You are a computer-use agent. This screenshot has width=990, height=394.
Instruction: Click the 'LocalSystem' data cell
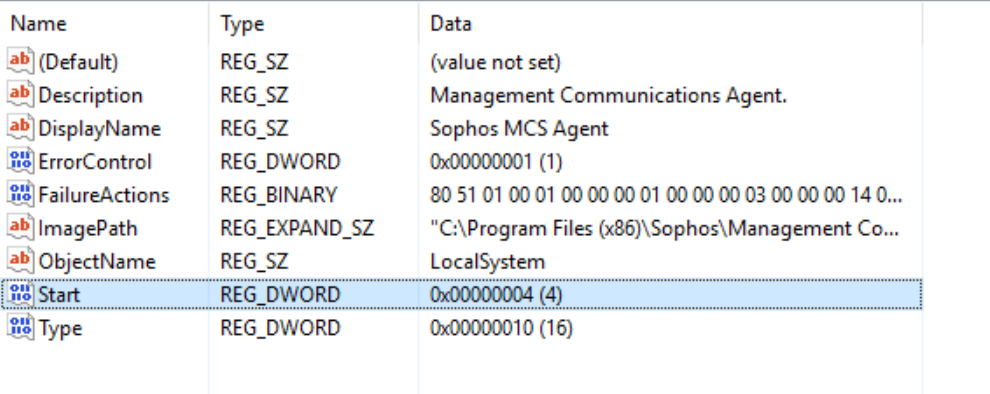(x=487, y=261)
